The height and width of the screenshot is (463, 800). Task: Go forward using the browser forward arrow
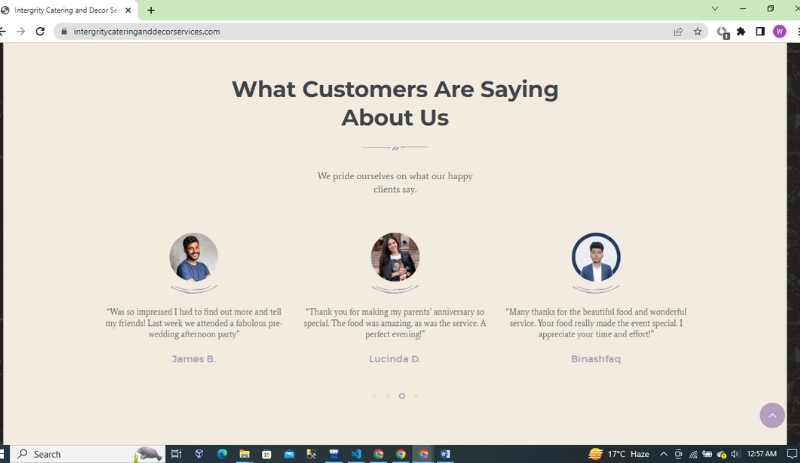pyautogui.click(x=20, y=32)
